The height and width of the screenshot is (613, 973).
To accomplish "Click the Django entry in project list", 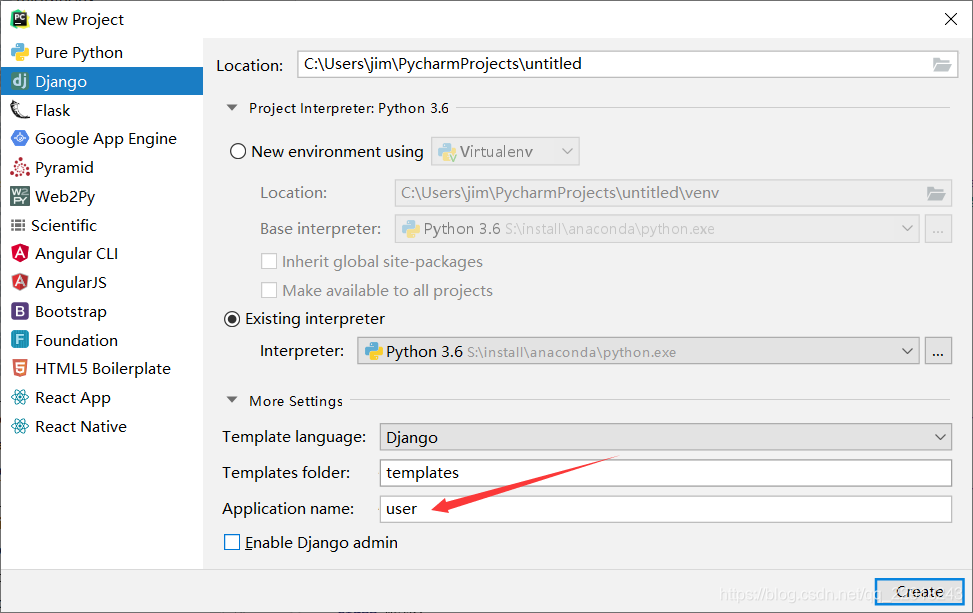I will click(102, 81).
